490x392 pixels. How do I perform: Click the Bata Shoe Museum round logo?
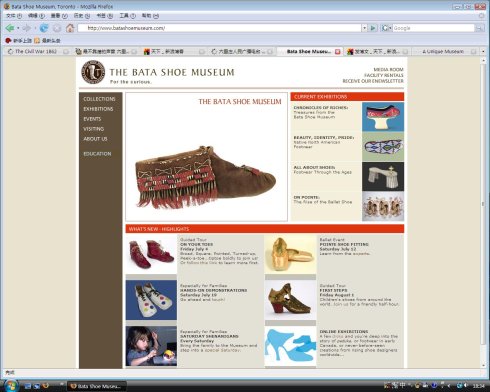(93, 72)
